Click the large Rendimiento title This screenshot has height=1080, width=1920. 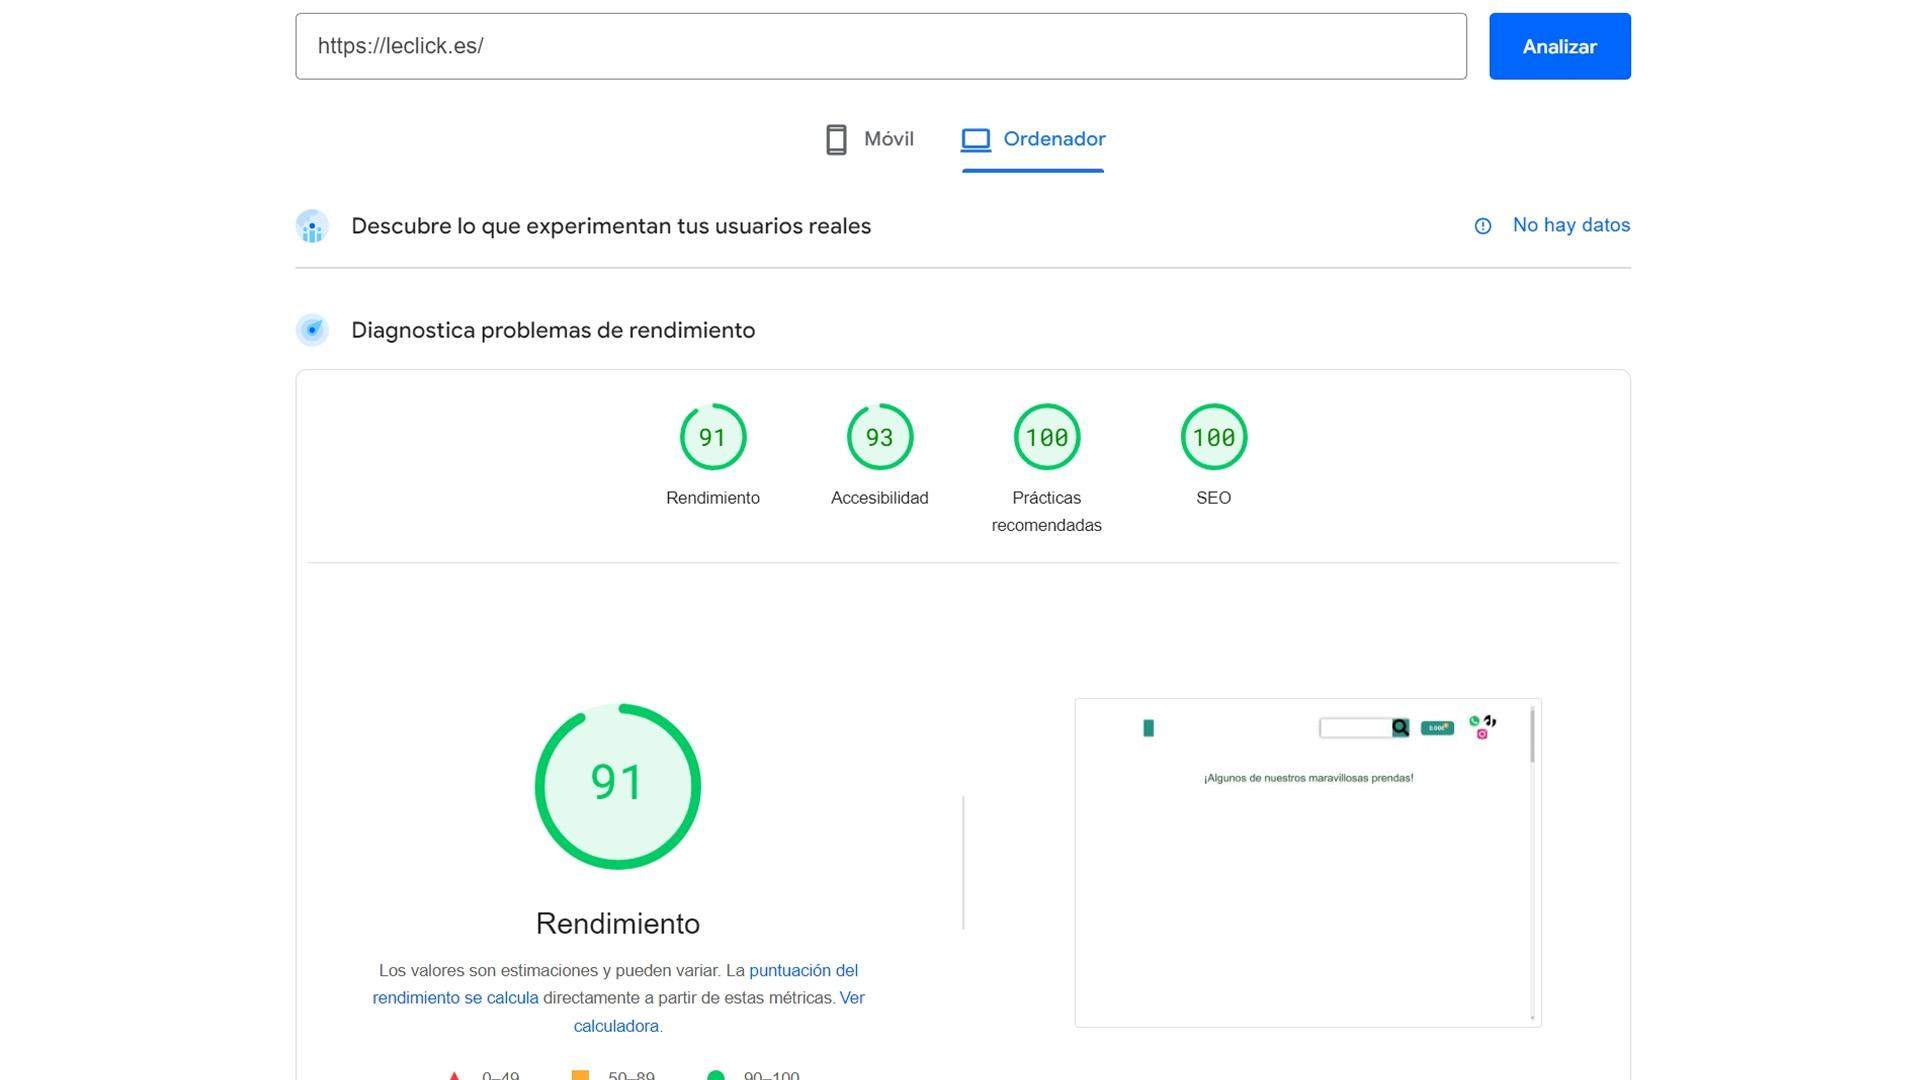pos(618,923)
